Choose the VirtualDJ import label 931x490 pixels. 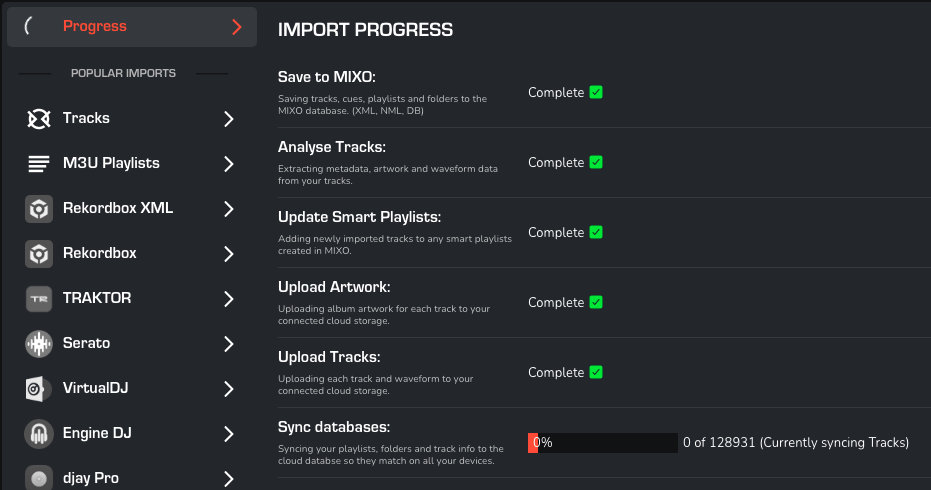tap(96, 389)
